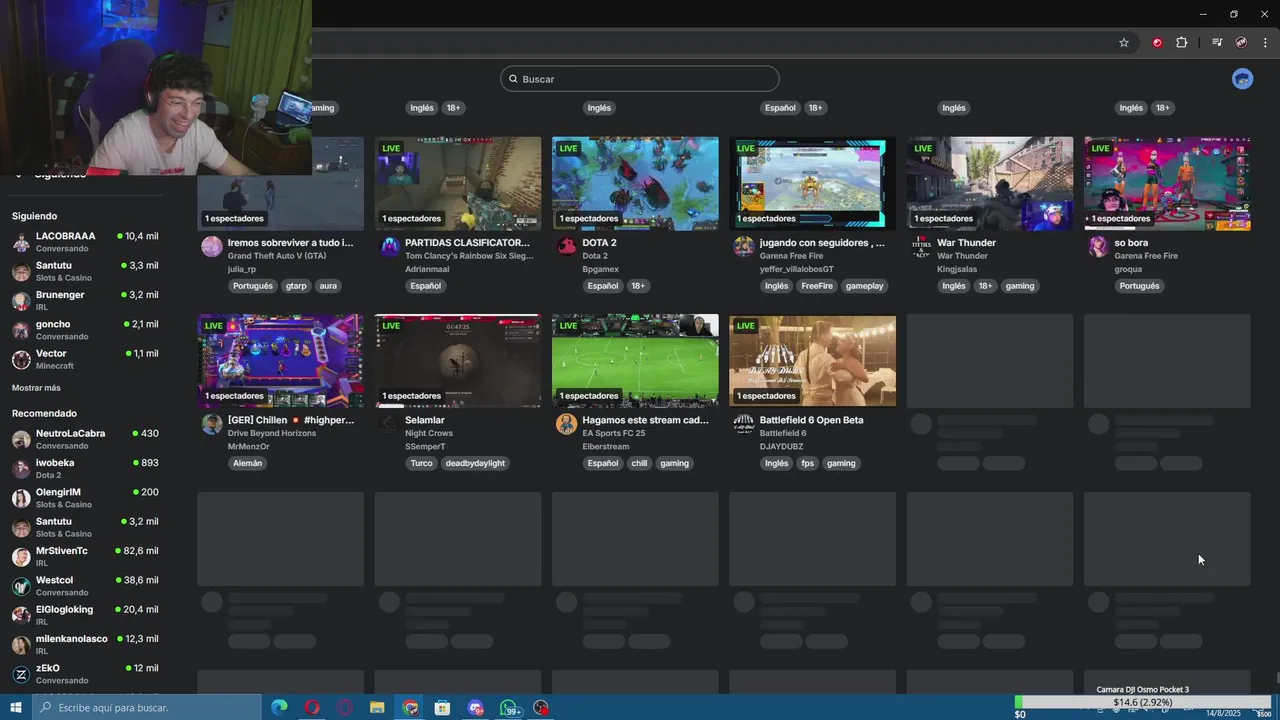Open Kingjsalas channel name link
The height and width of the screenshot is (720, 1280).
point(957,269)
